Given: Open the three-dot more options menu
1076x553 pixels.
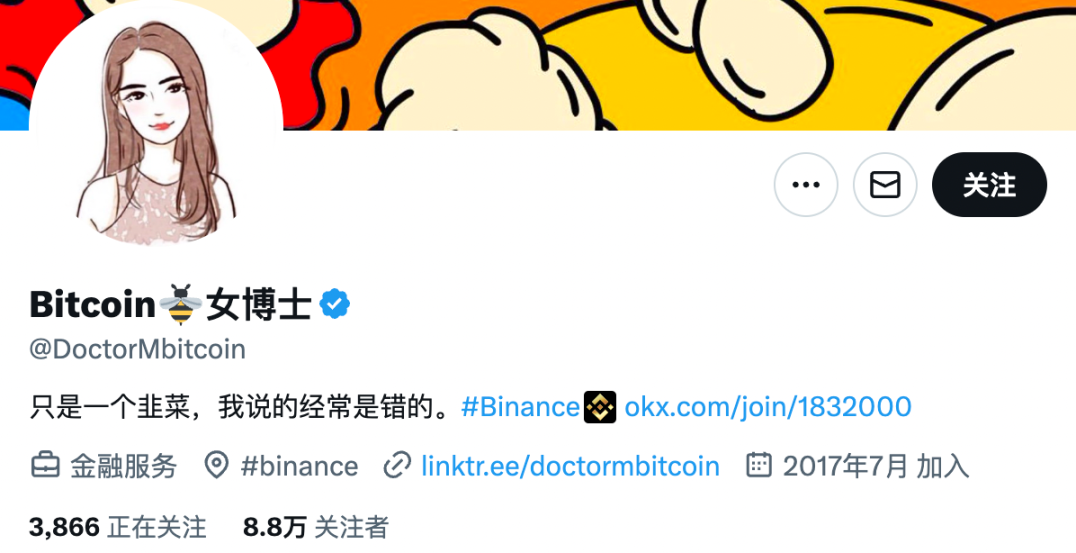Looking at the screenshot, I should coord(806,185).
